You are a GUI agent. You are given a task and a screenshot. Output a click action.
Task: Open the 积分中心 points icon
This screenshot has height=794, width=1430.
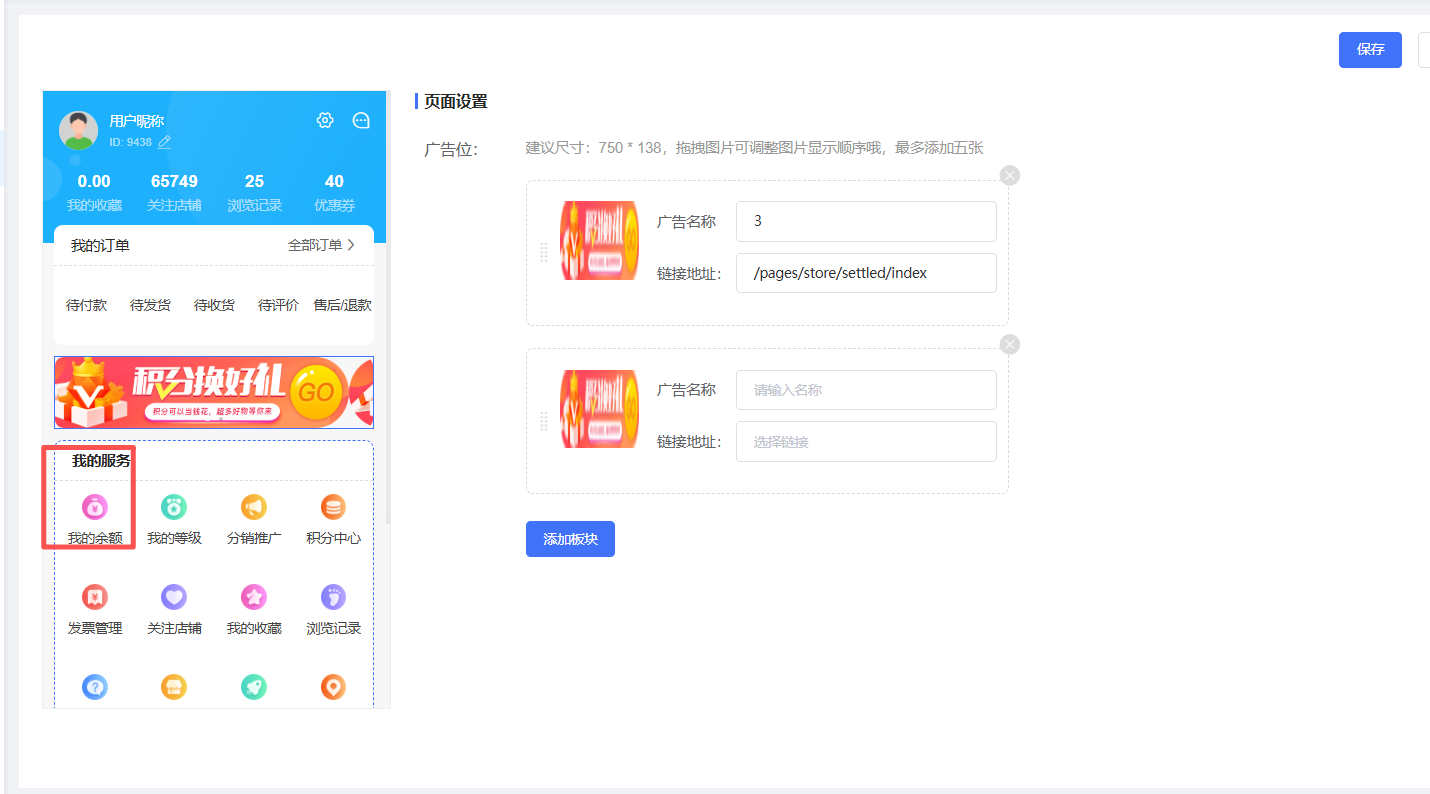[x=333, y=508]
